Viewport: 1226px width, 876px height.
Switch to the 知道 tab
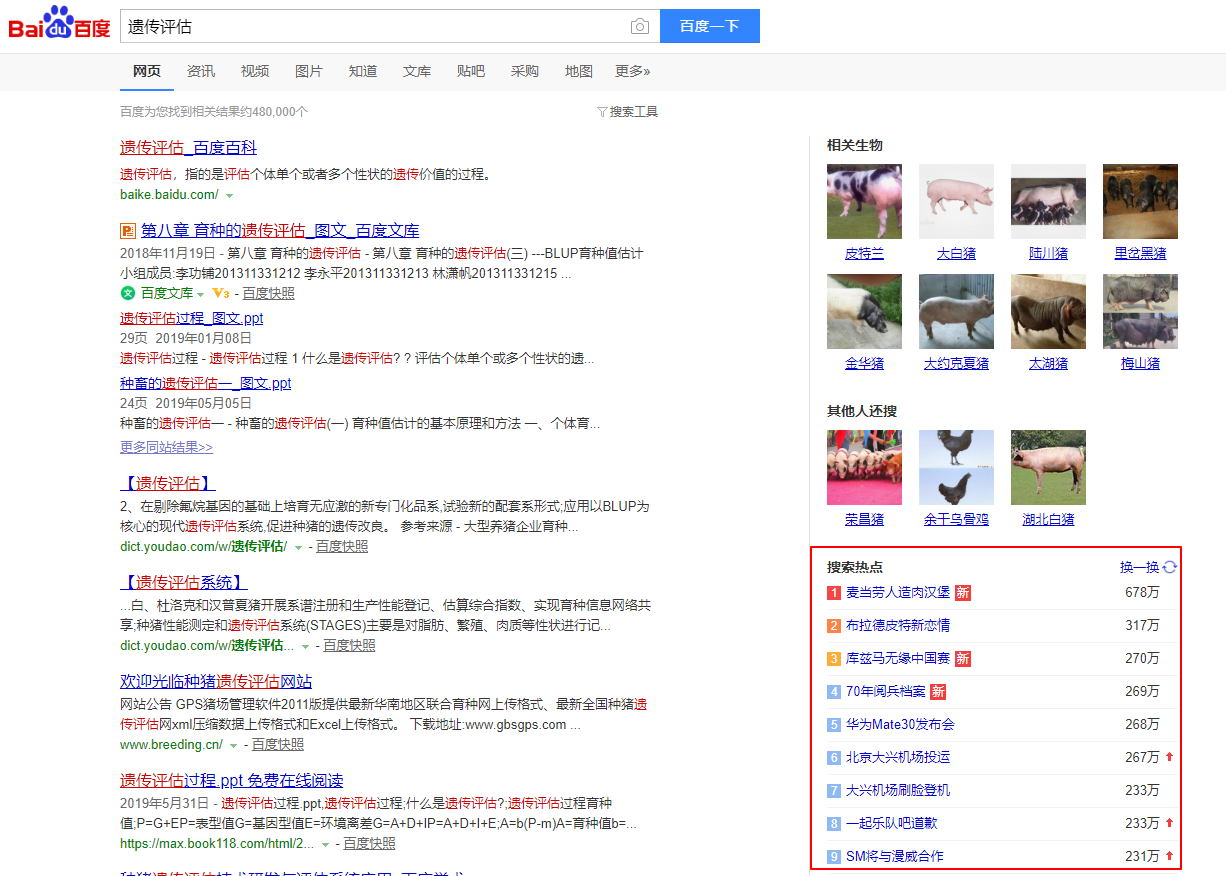[362, 71]
